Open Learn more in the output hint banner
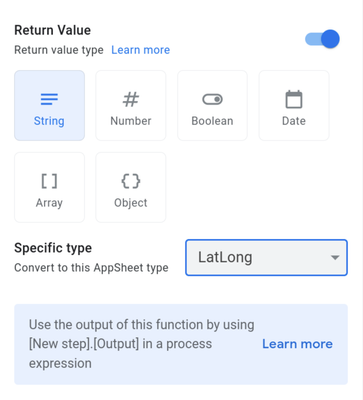 click(x=297, y=344)
